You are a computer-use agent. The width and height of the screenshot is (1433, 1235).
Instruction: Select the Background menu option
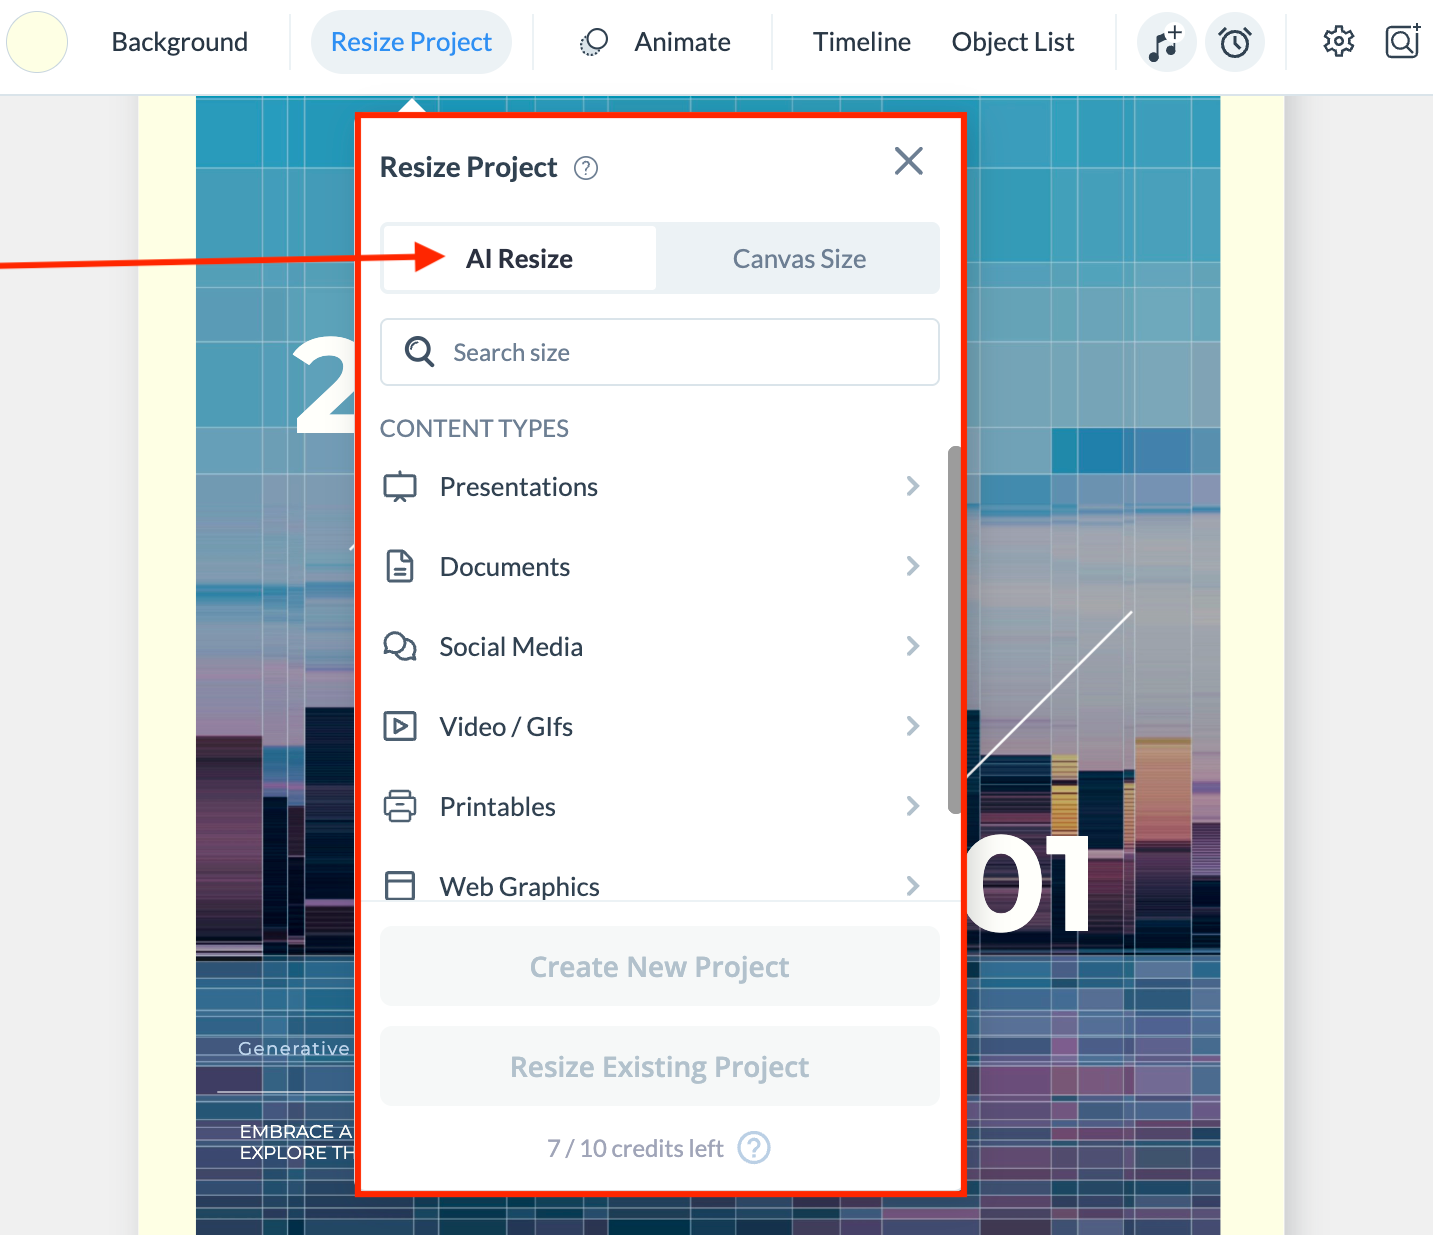tap(179, 42)
